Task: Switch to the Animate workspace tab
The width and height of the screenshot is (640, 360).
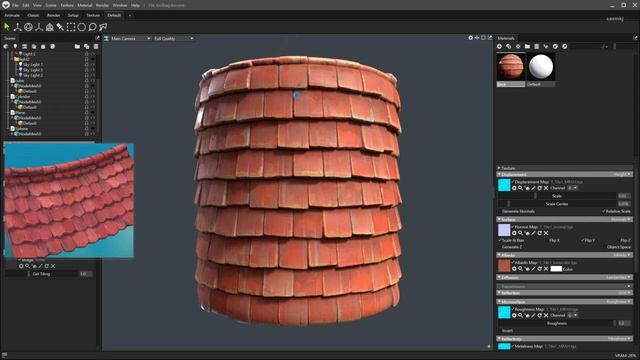Action: tap(12, 16)
